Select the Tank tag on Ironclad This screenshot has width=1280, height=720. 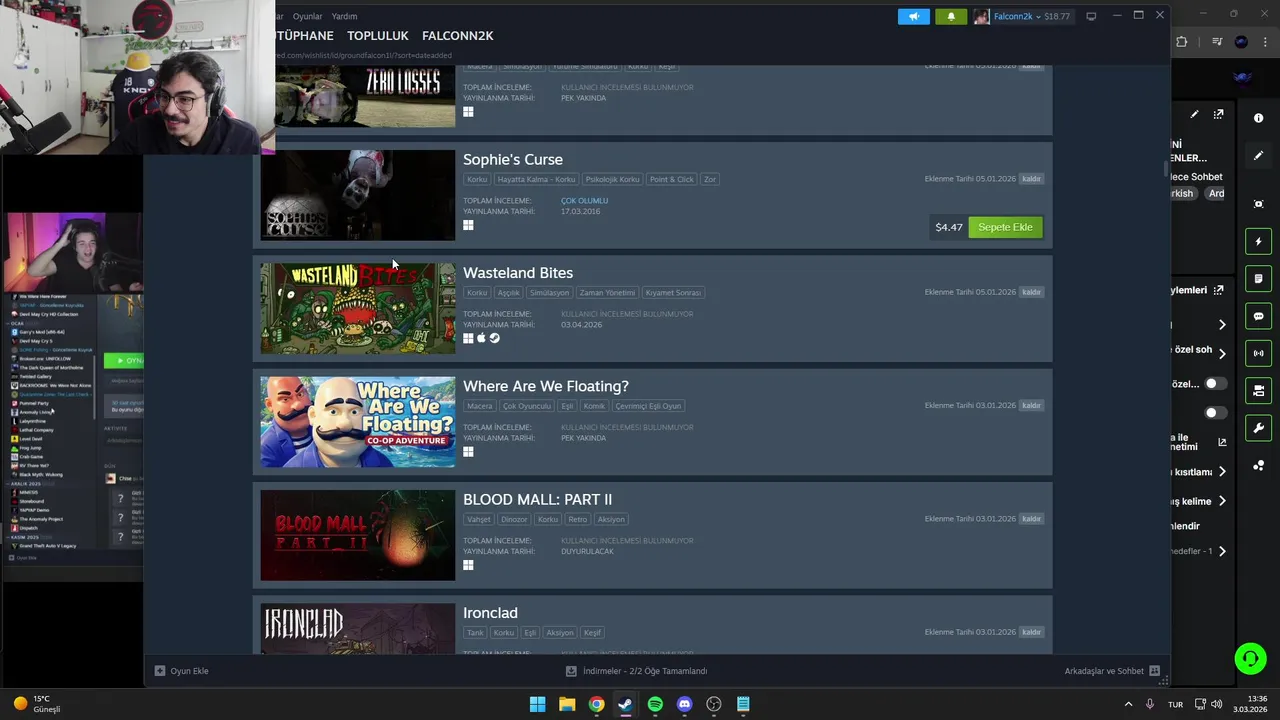point(475,632)
